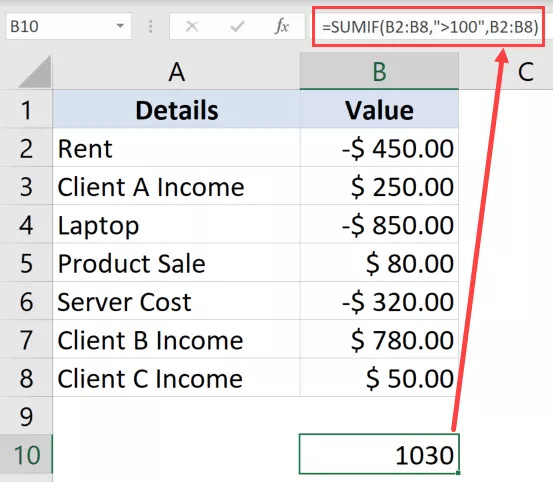Click the Cancel (X) formula icon
553x482 pixels.
192,26
